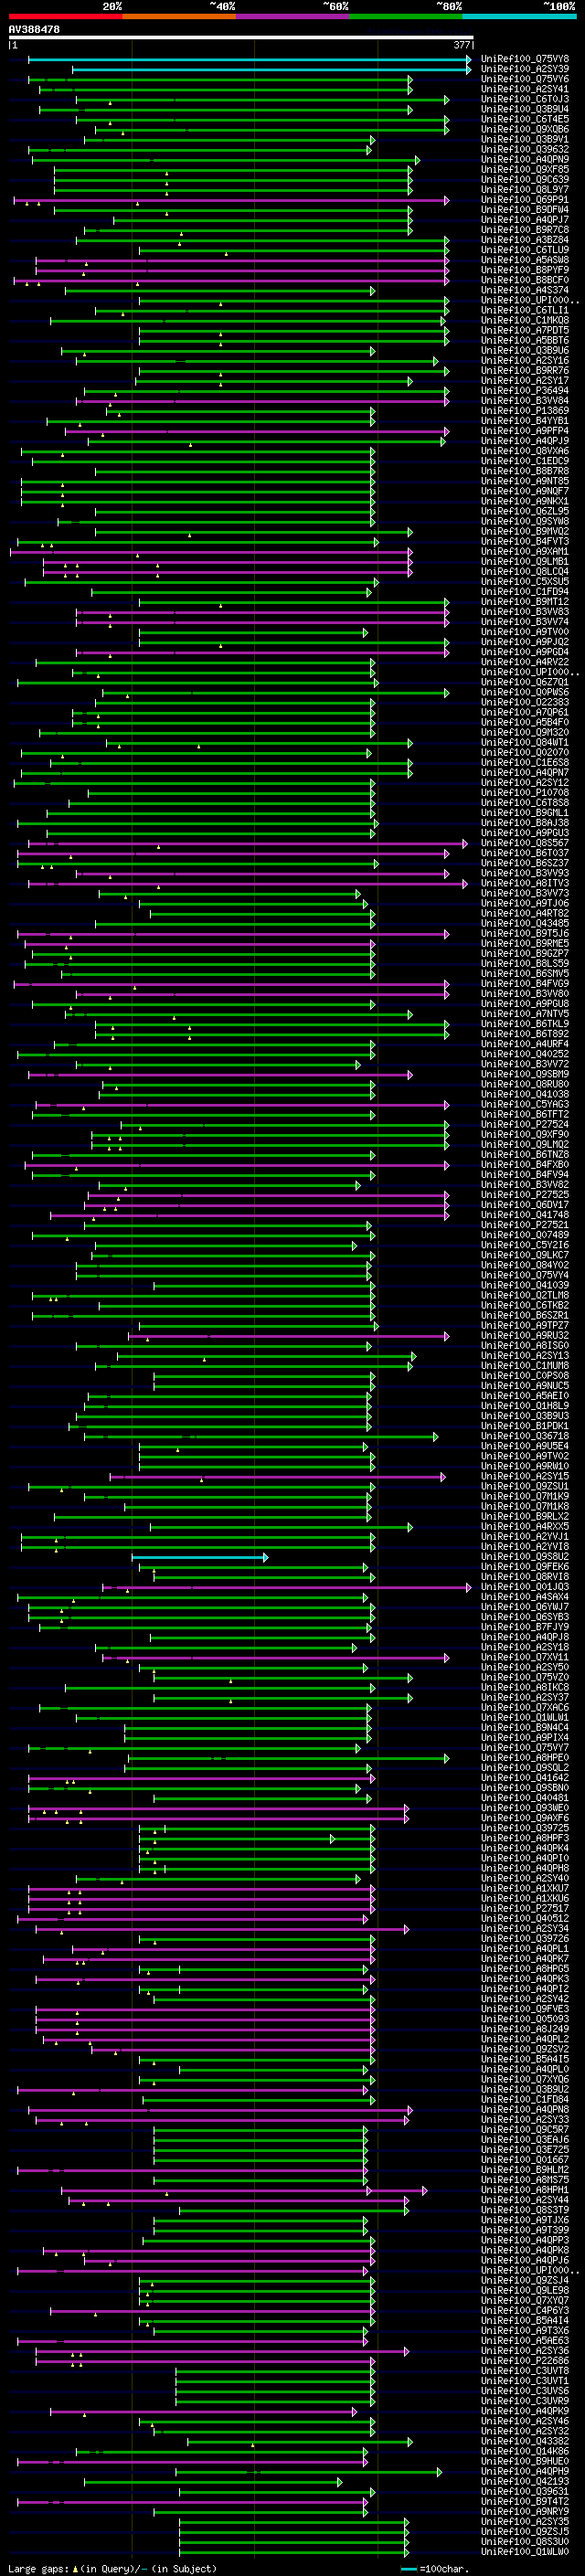Select hit UniRef100_C1MUM8

tap(525, 1365)
